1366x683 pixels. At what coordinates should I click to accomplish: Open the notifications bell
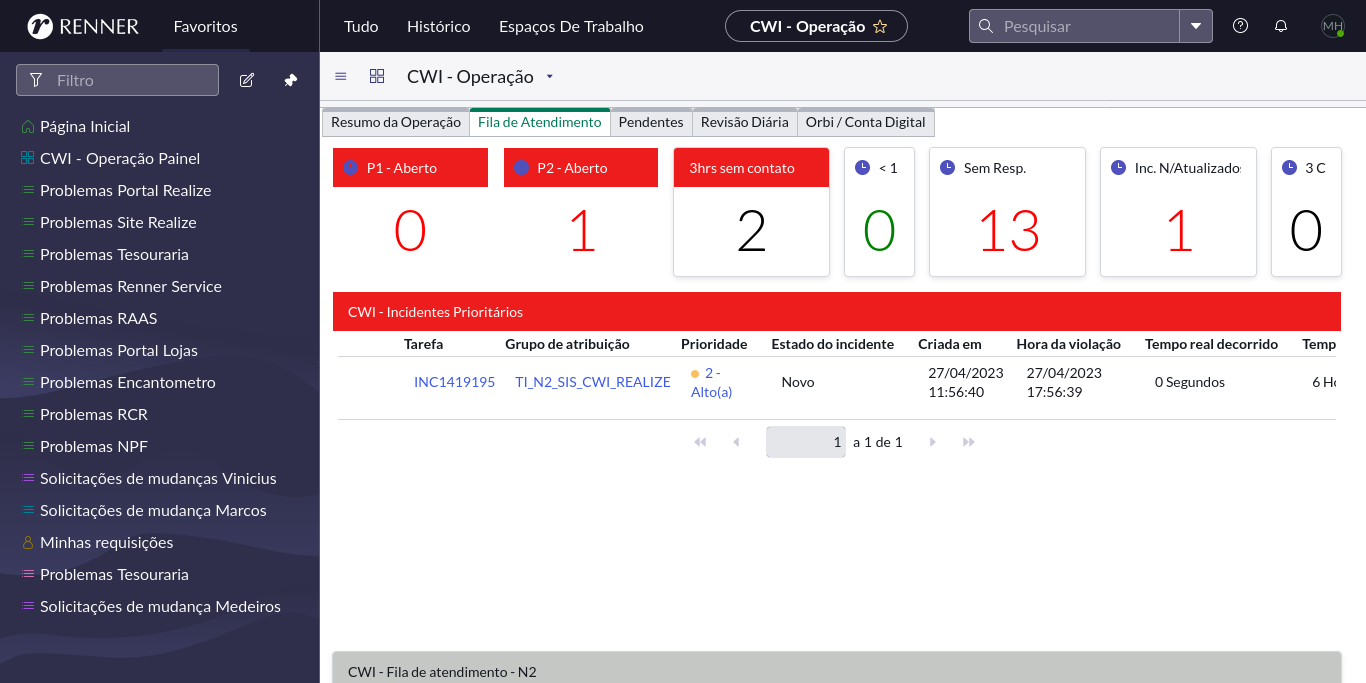coord(1281,26)
